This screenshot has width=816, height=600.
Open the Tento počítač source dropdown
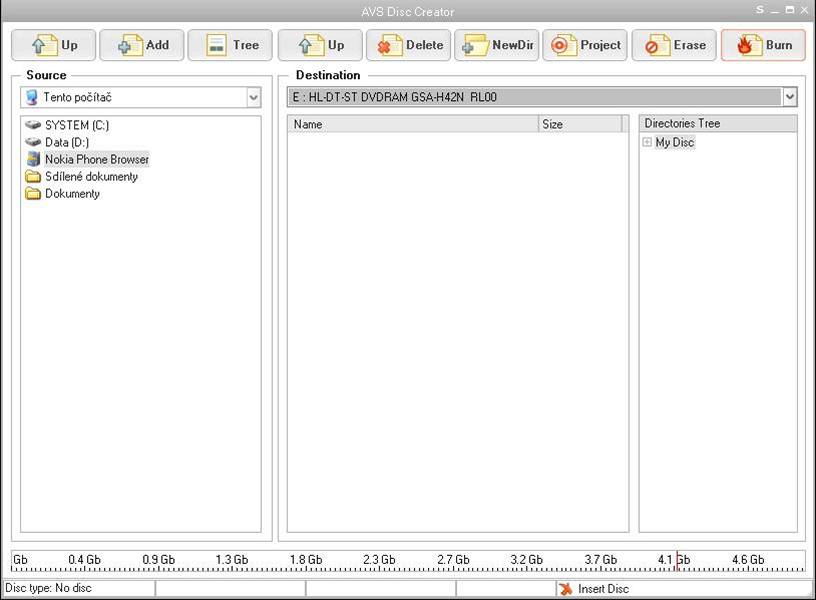[x=253, y=97]
